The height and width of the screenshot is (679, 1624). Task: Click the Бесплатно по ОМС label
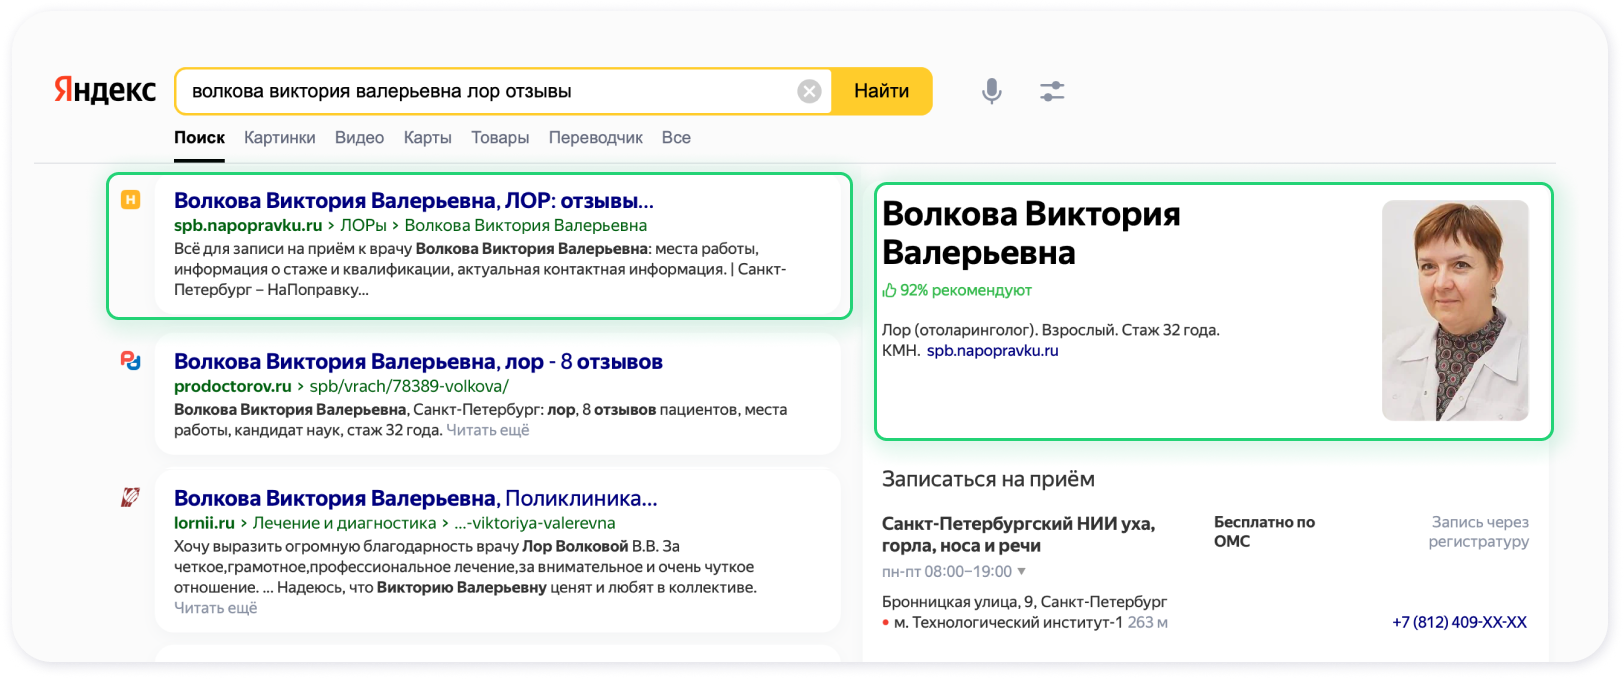(1264, 532)
